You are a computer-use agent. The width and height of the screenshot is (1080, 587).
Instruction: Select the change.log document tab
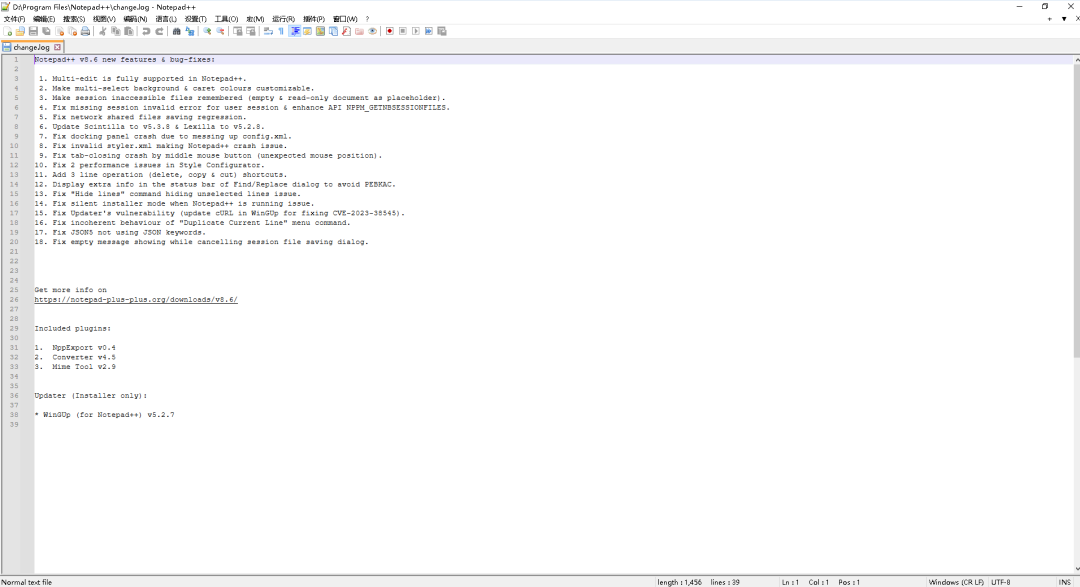[x=31, y=48]
